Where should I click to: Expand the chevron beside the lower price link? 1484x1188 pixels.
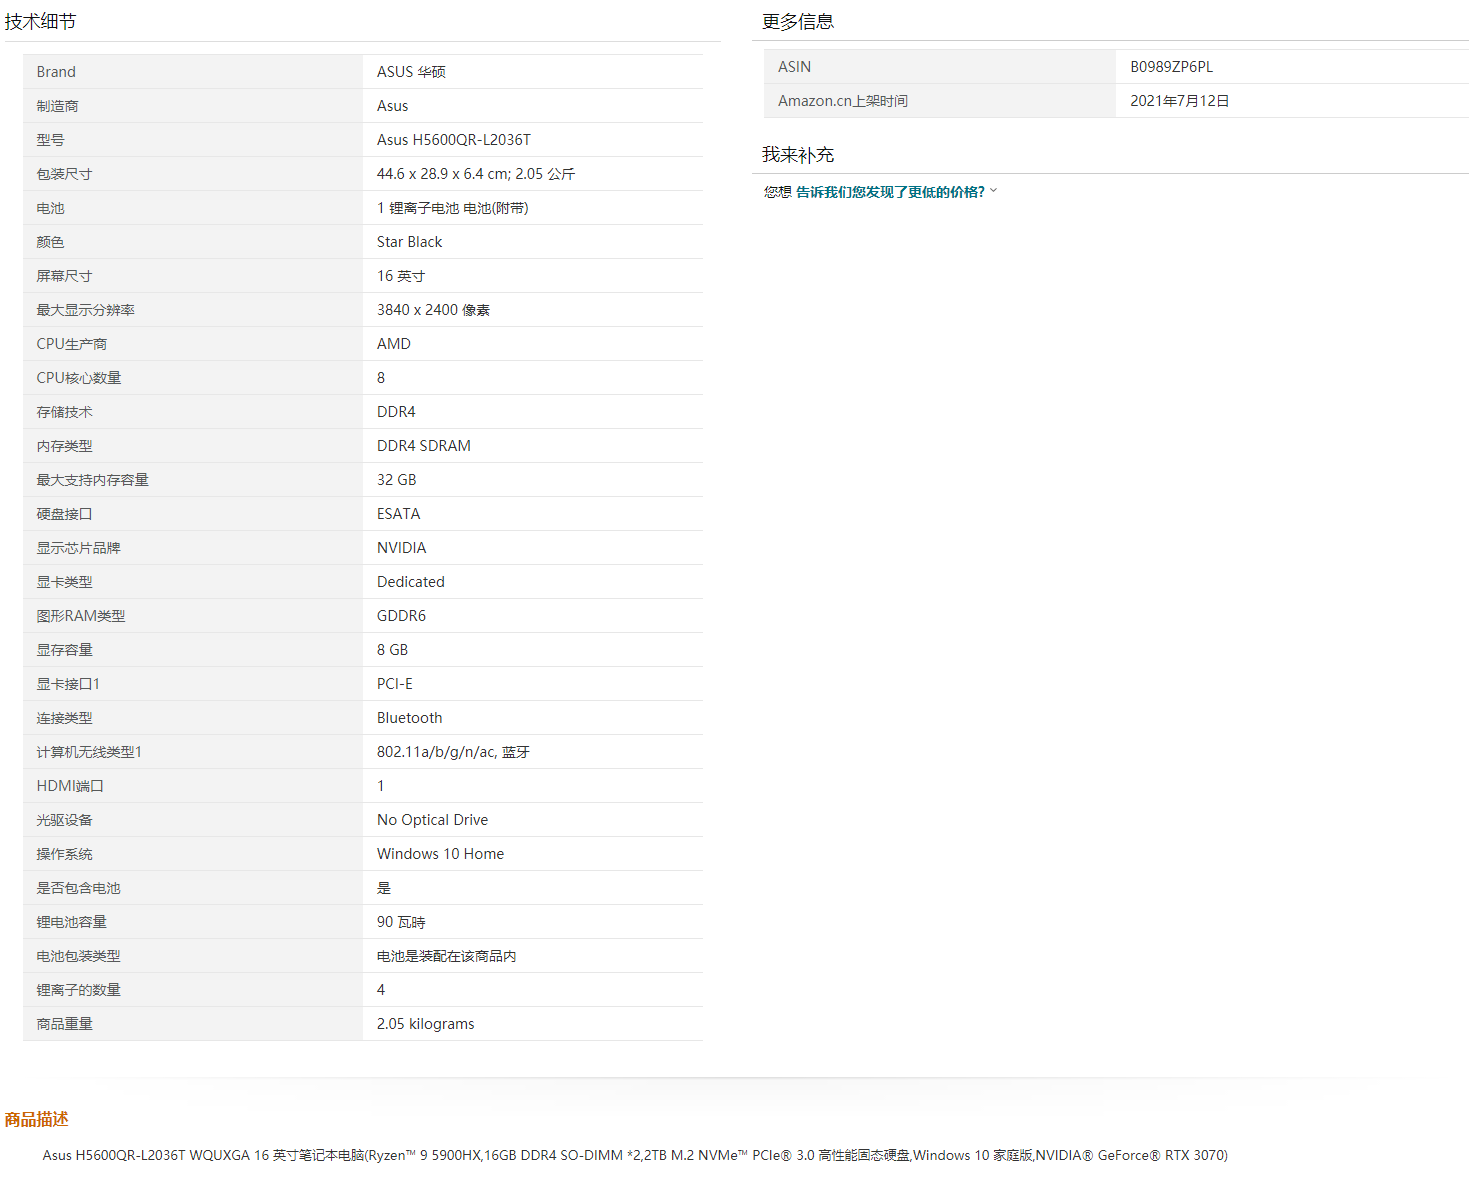coord(993,190)
